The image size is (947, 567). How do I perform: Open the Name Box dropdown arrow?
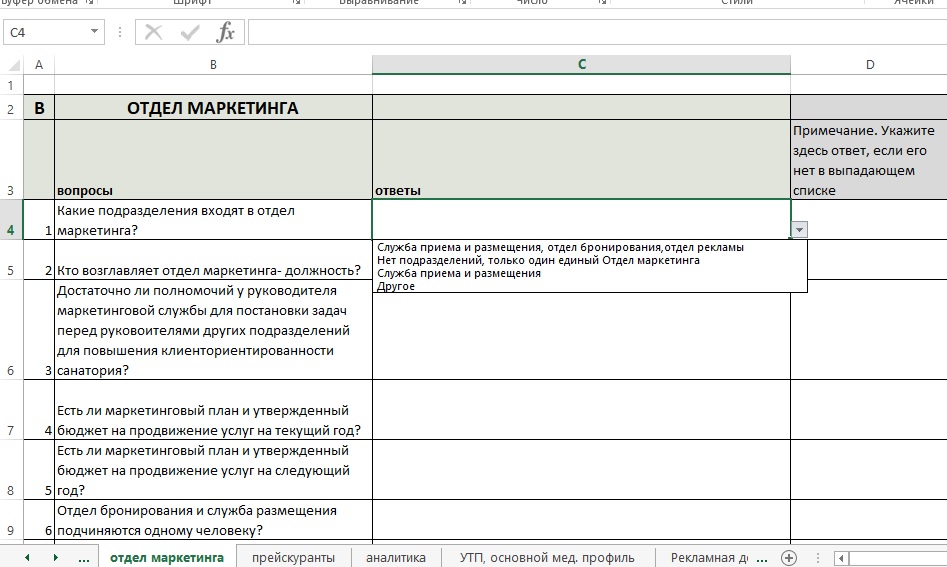[94, 31]
